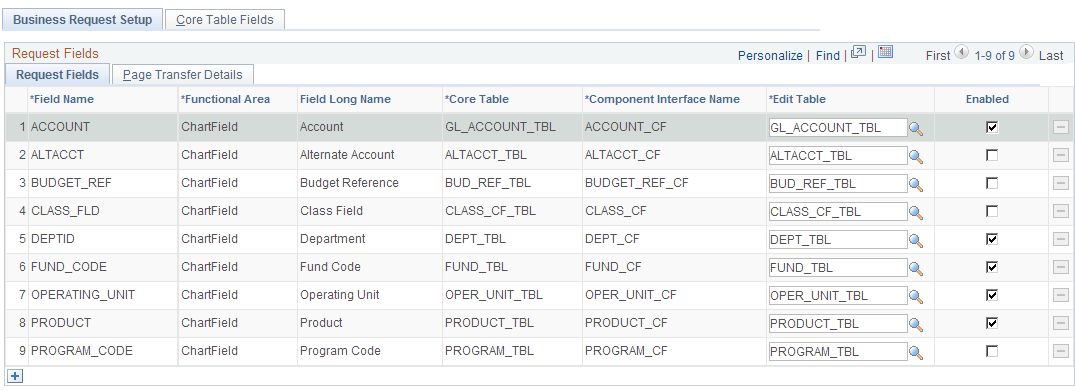Open lookup for DEPT_TBL edit table
1075x391 pixels.
(916, 240)
